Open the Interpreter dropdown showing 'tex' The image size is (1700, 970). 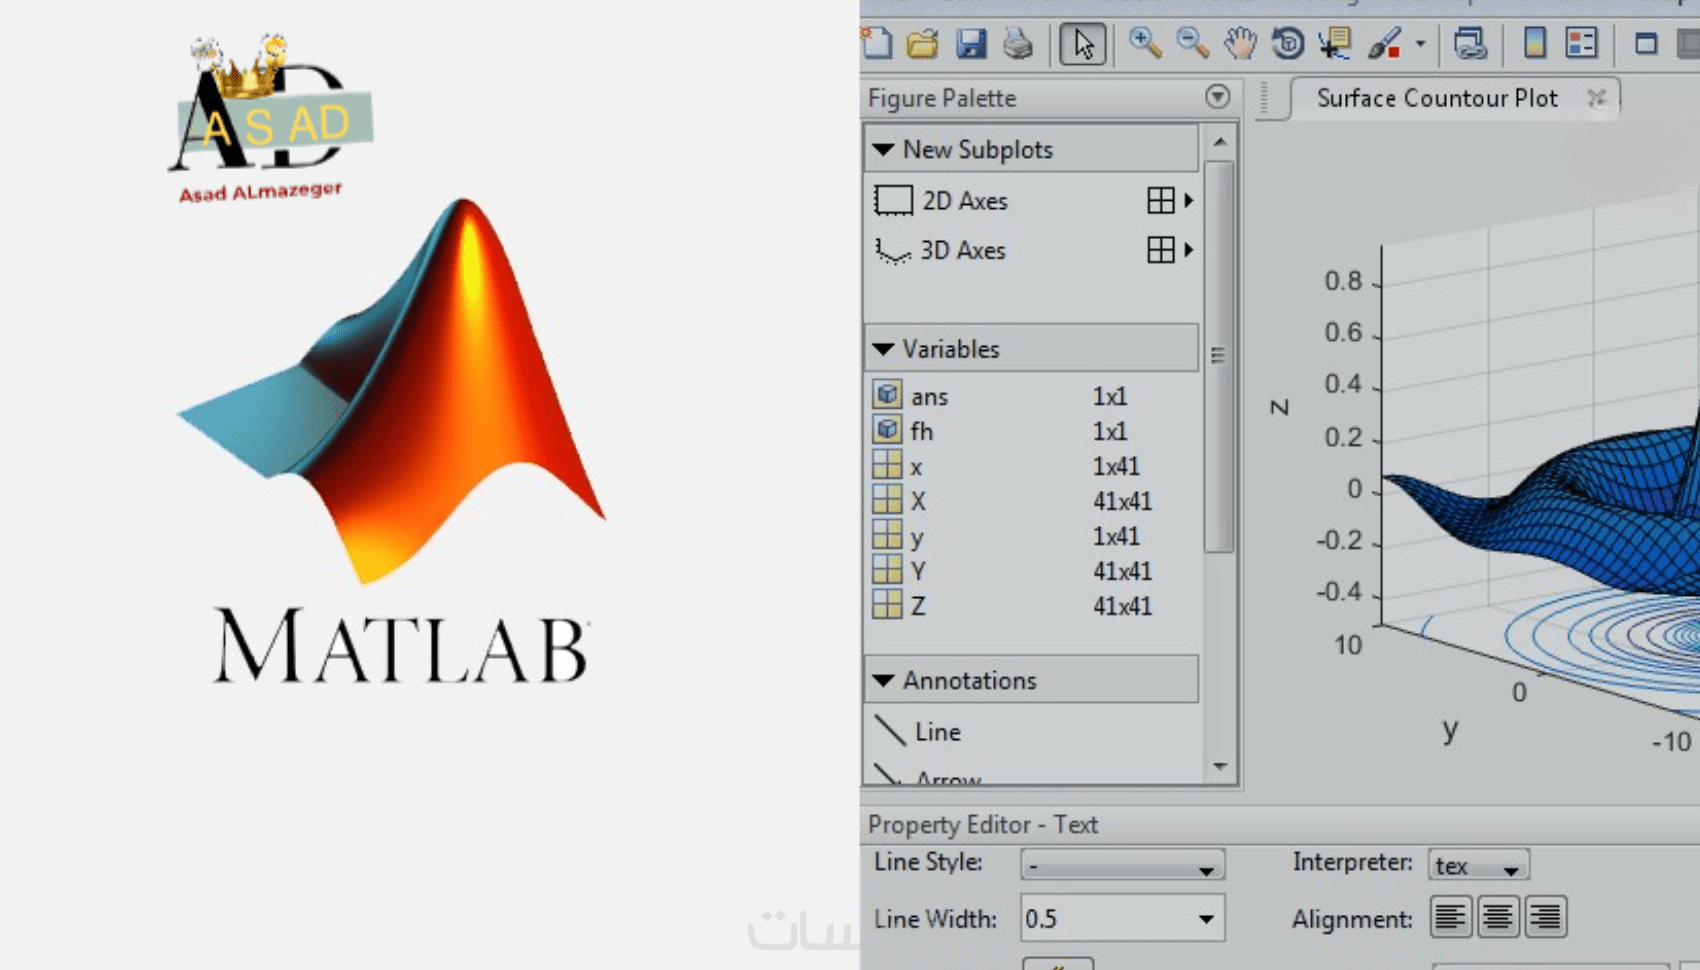[x=1478, y=864]
